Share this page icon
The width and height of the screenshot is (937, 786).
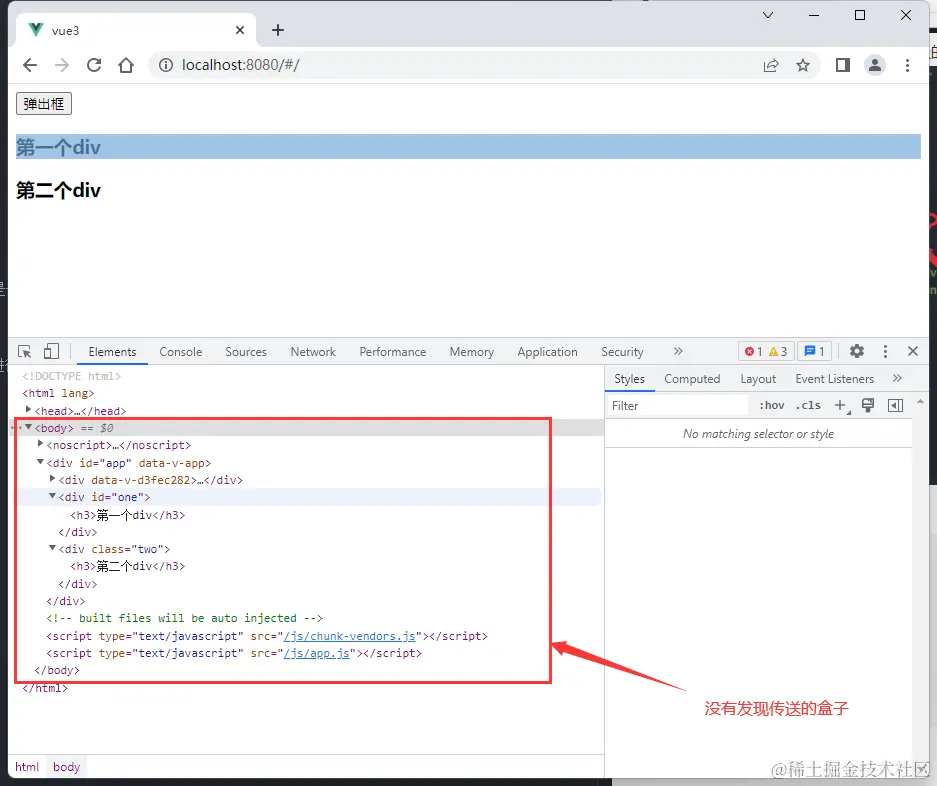point(771,65)
